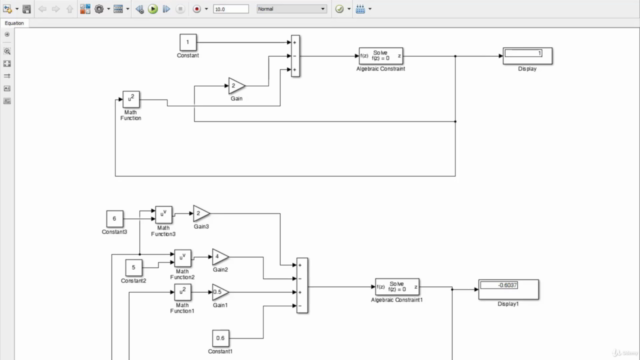
Task: Click Fit to View palette icon
Action: [7, 64]
